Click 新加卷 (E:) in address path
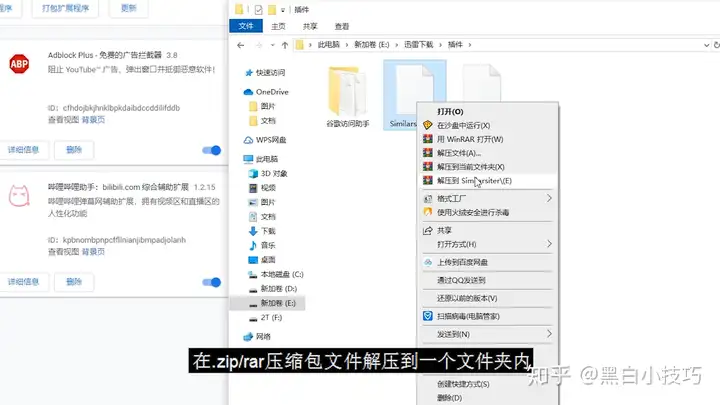 [371, 45]
